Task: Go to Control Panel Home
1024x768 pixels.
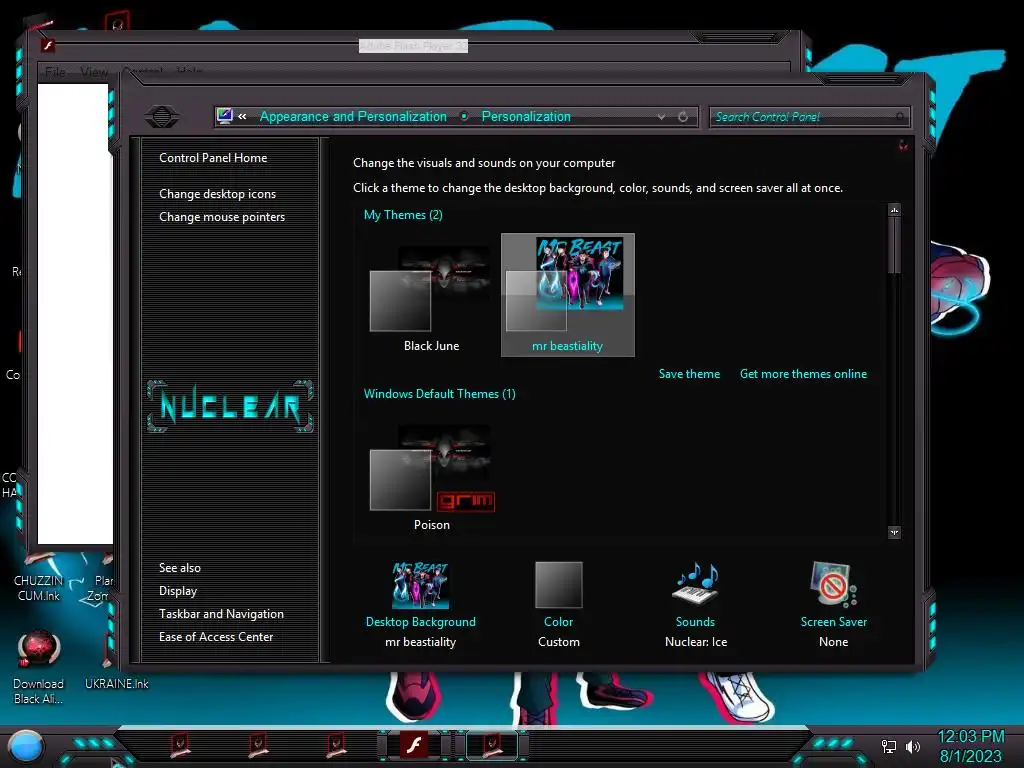Action: point(213,158)
